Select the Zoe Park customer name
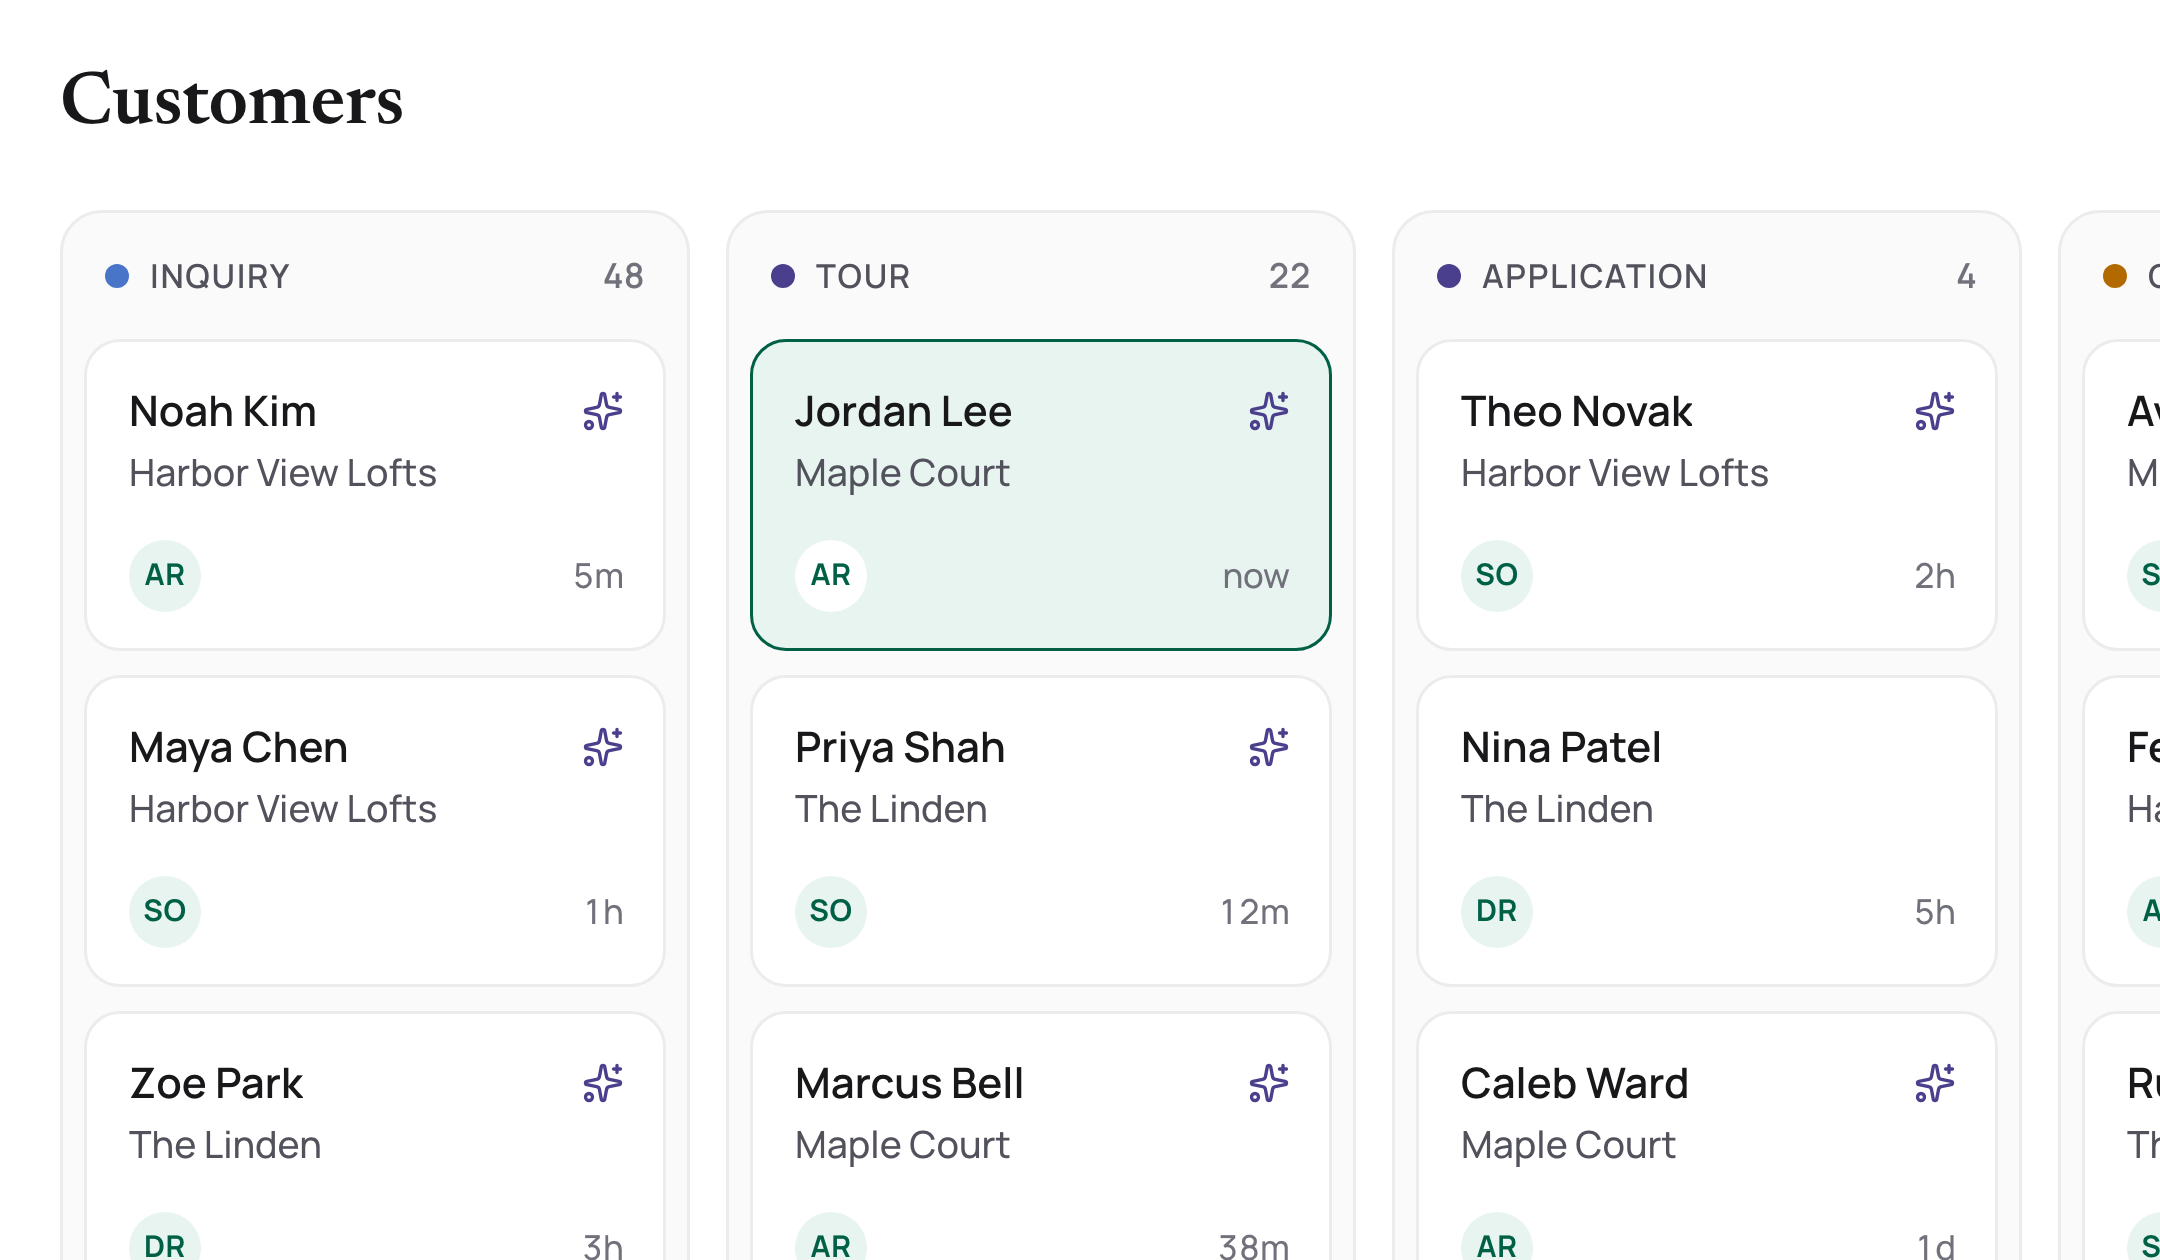 (216, 1084)
